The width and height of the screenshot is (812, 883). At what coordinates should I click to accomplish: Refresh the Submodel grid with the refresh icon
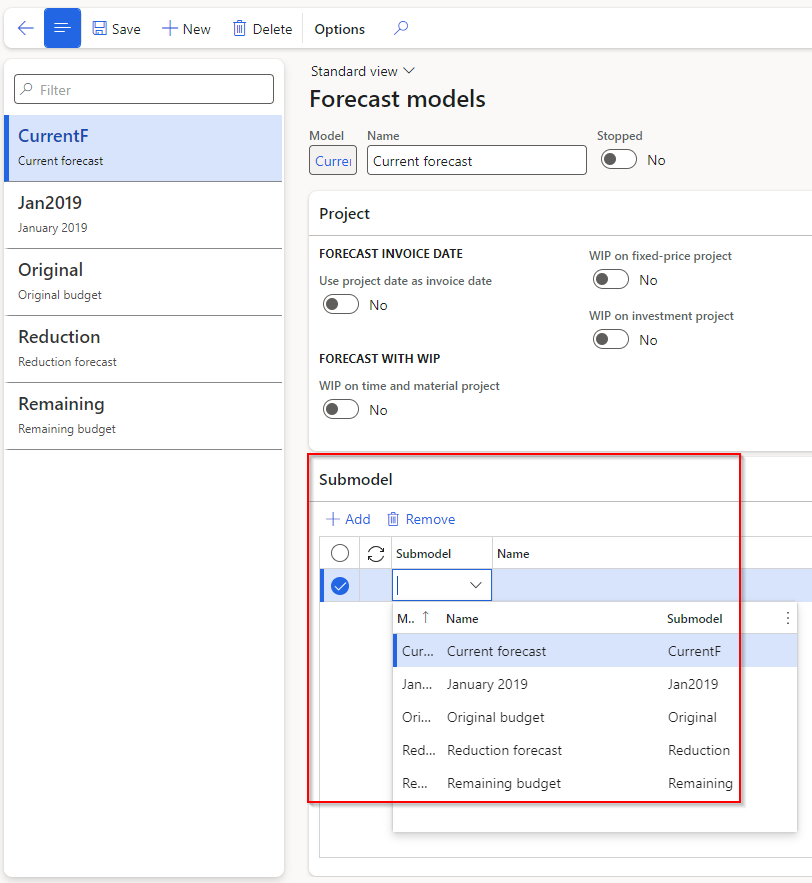[x=375, y=553]
